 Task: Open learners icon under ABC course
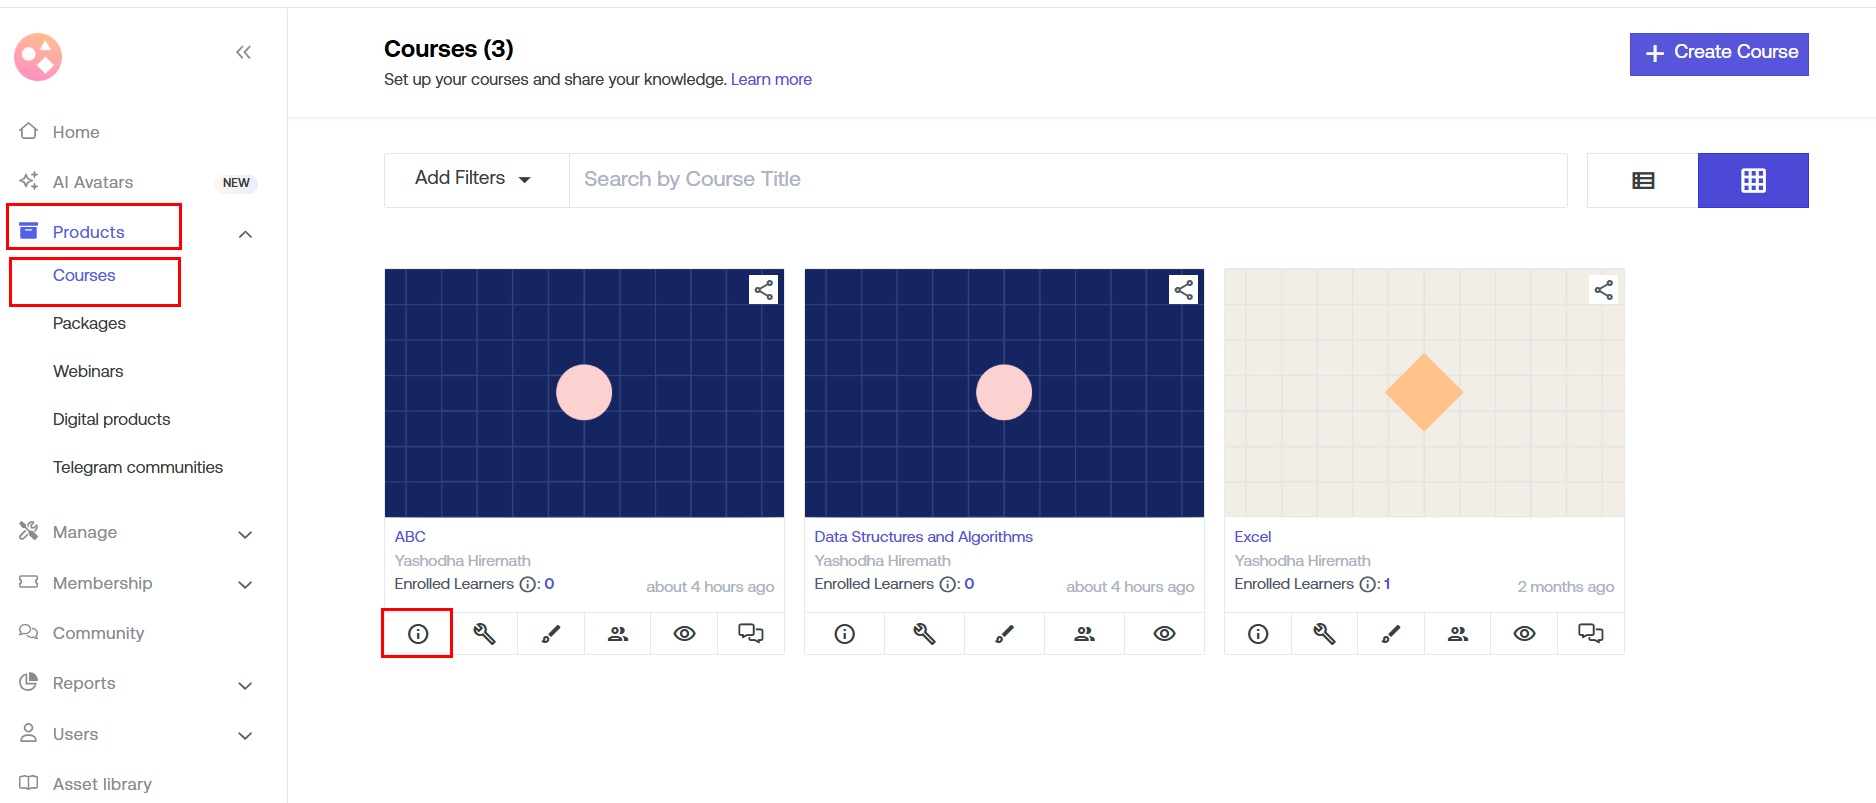pos(618,634)
